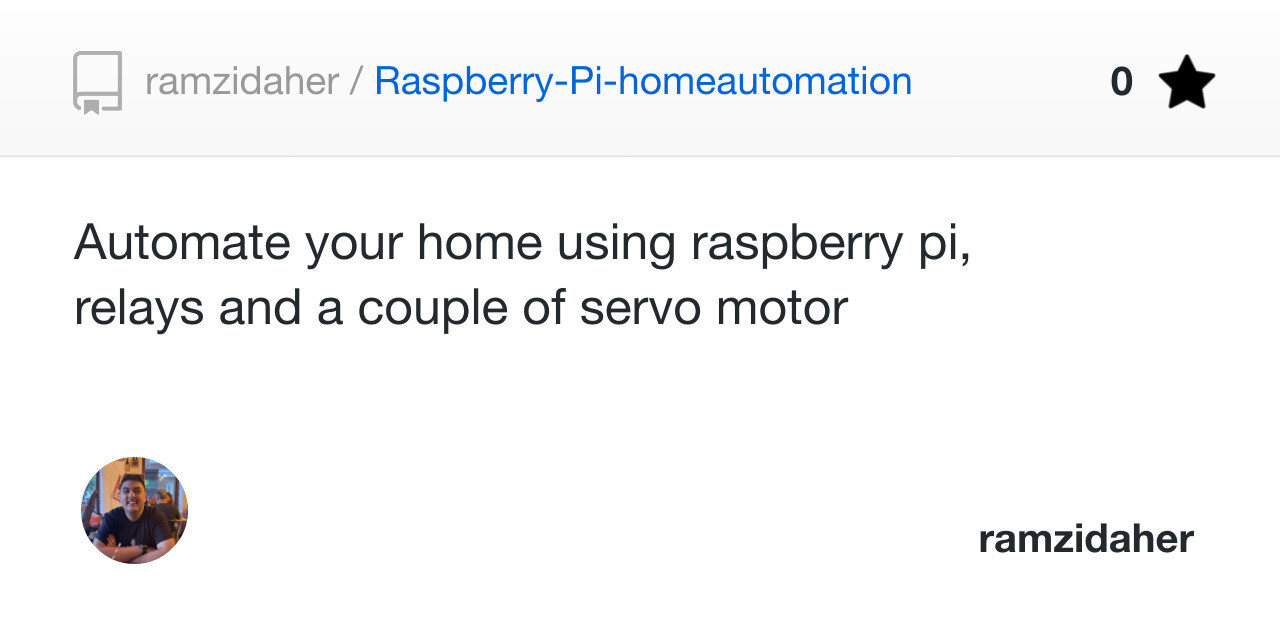Click the black star icon

tap(1186, 83)
